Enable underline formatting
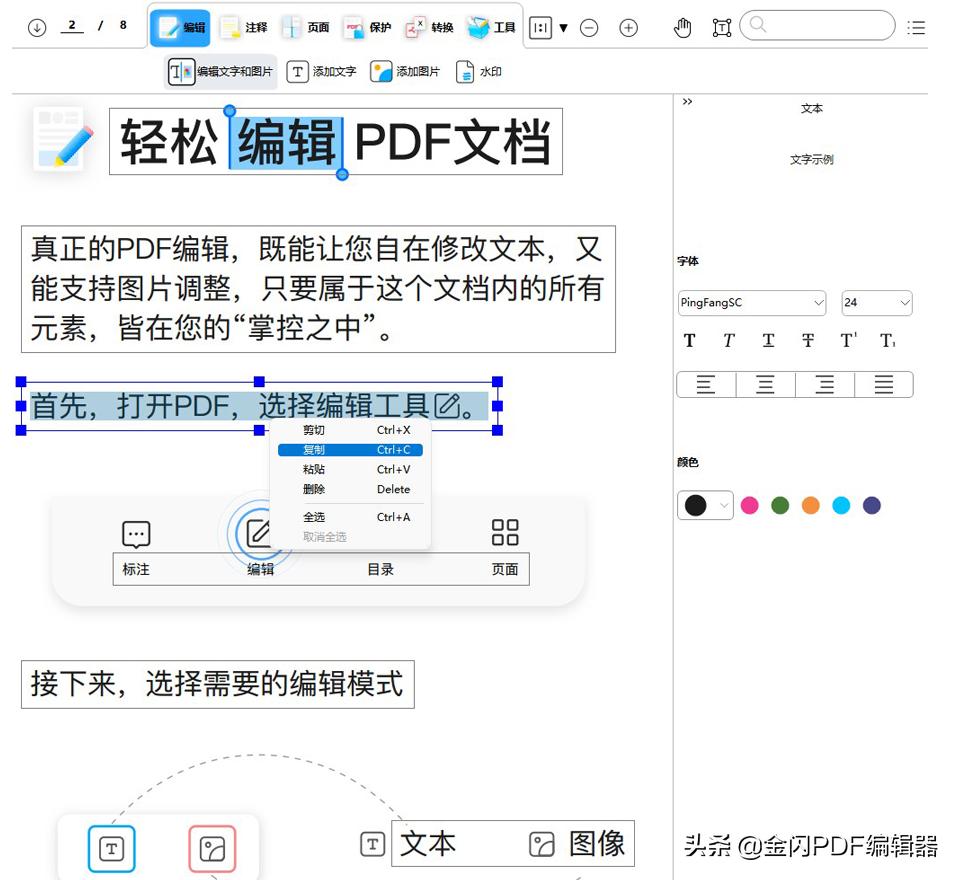 [768, 340]
